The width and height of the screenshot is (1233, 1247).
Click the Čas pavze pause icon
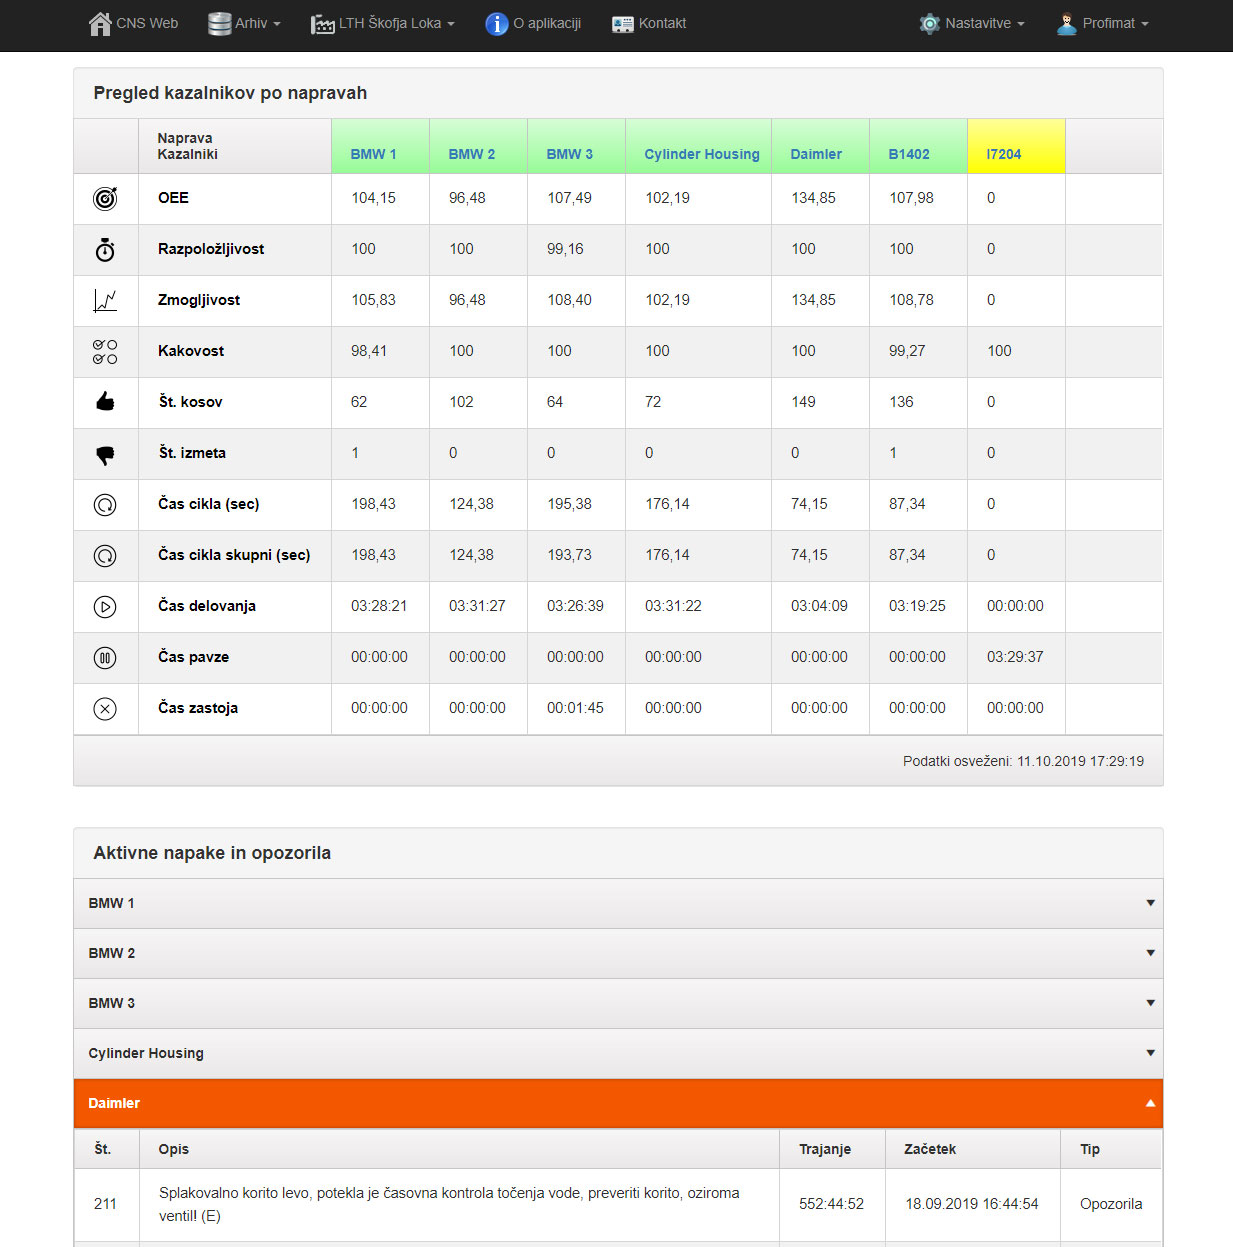[105, 658]
